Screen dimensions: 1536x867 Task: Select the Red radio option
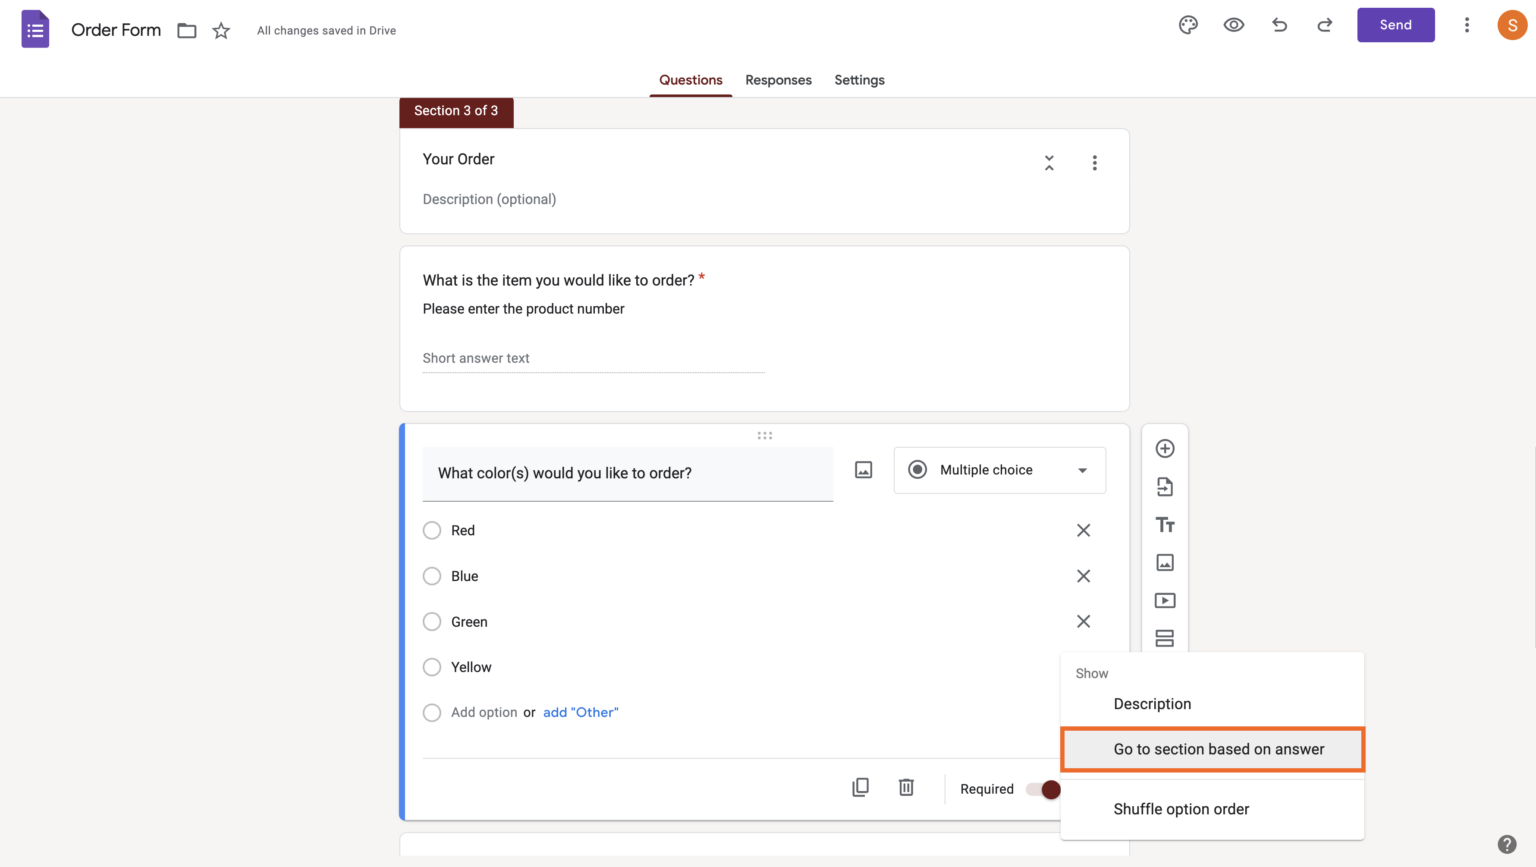click(431, 530)
